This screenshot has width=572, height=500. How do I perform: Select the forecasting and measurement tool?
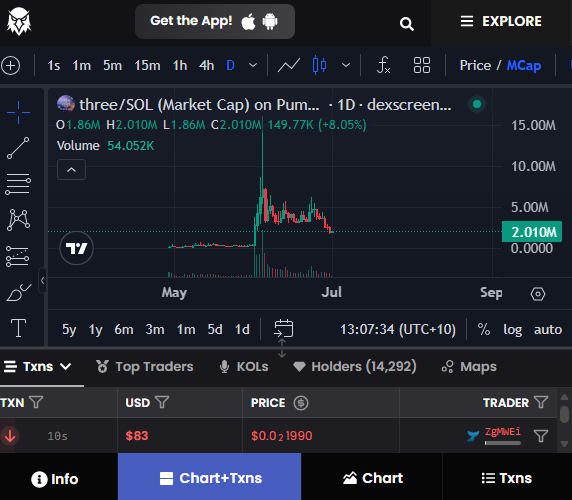pos(18,256)
